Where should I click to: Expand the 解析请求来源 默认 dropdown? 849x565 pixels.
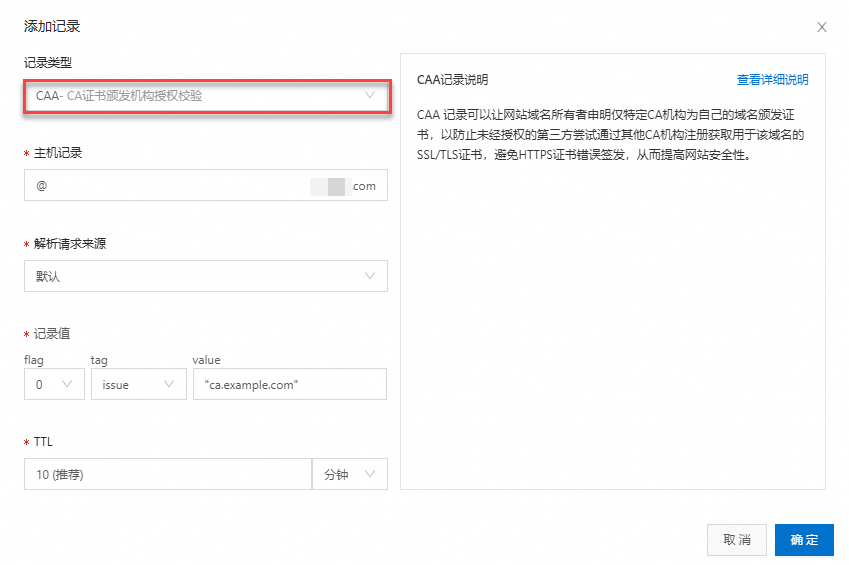tap(206, 276)
